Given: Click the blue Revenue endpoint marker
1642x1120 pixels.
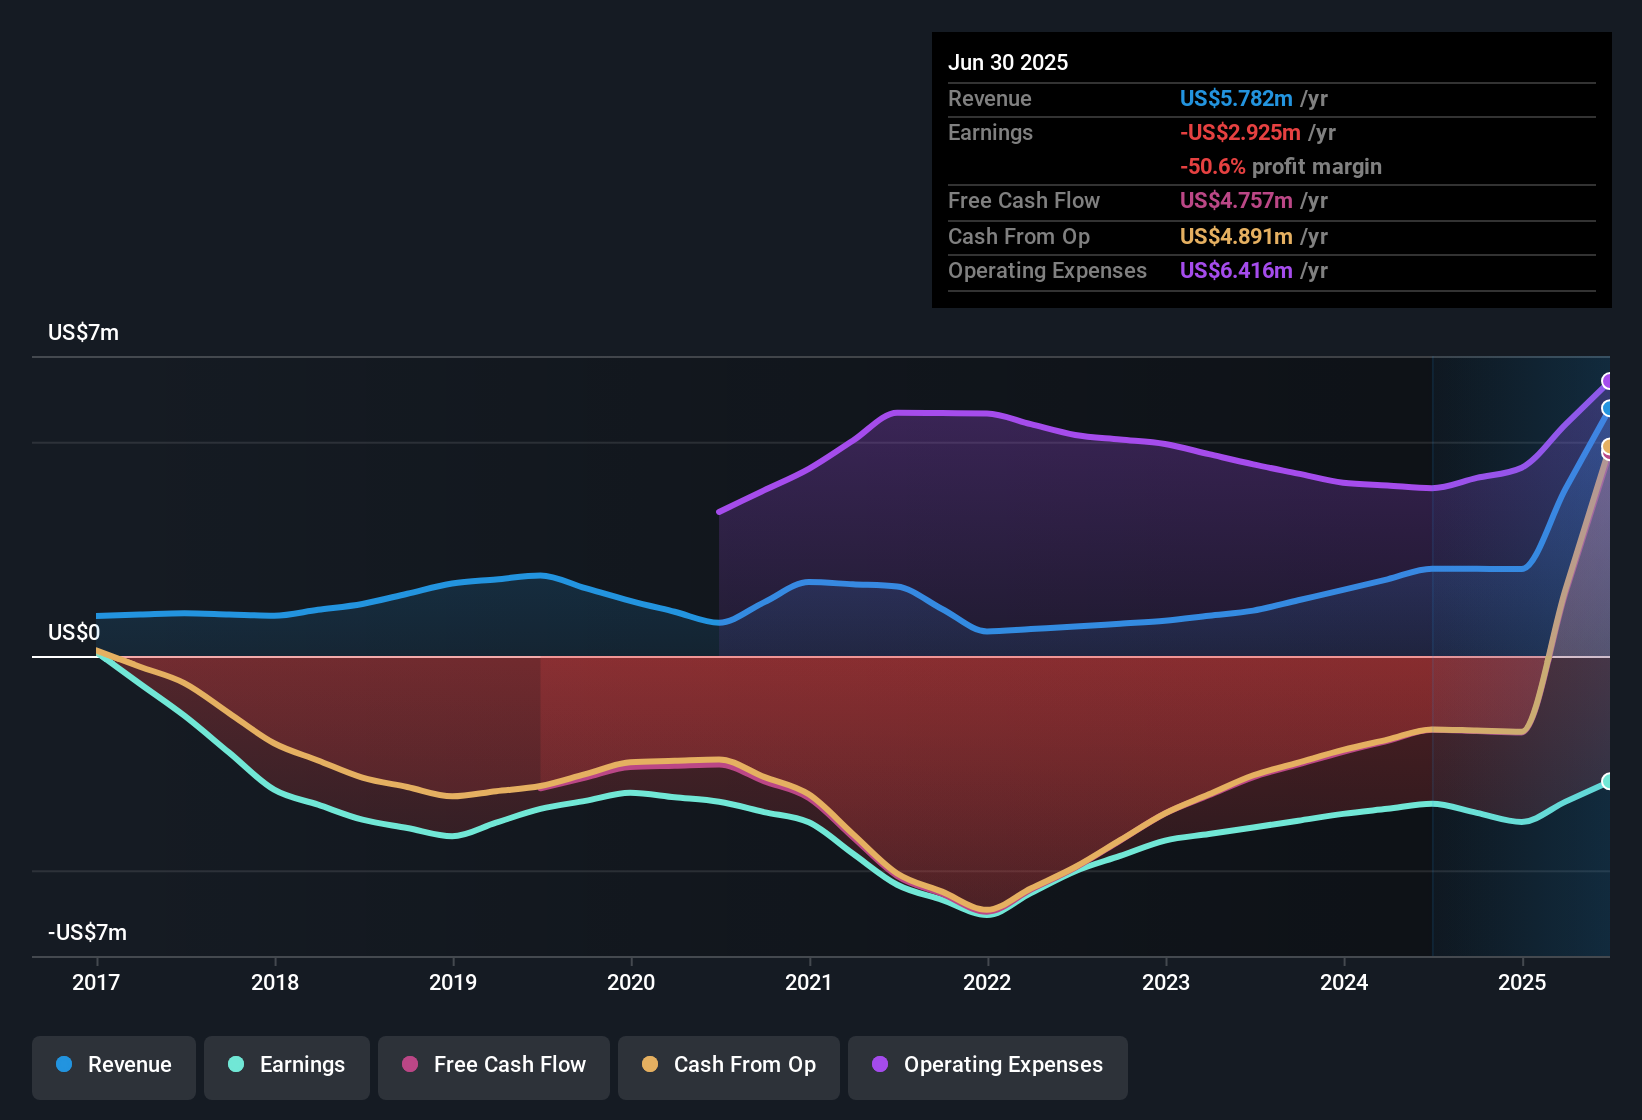Looking at the screenshot, I should 1608,408.
